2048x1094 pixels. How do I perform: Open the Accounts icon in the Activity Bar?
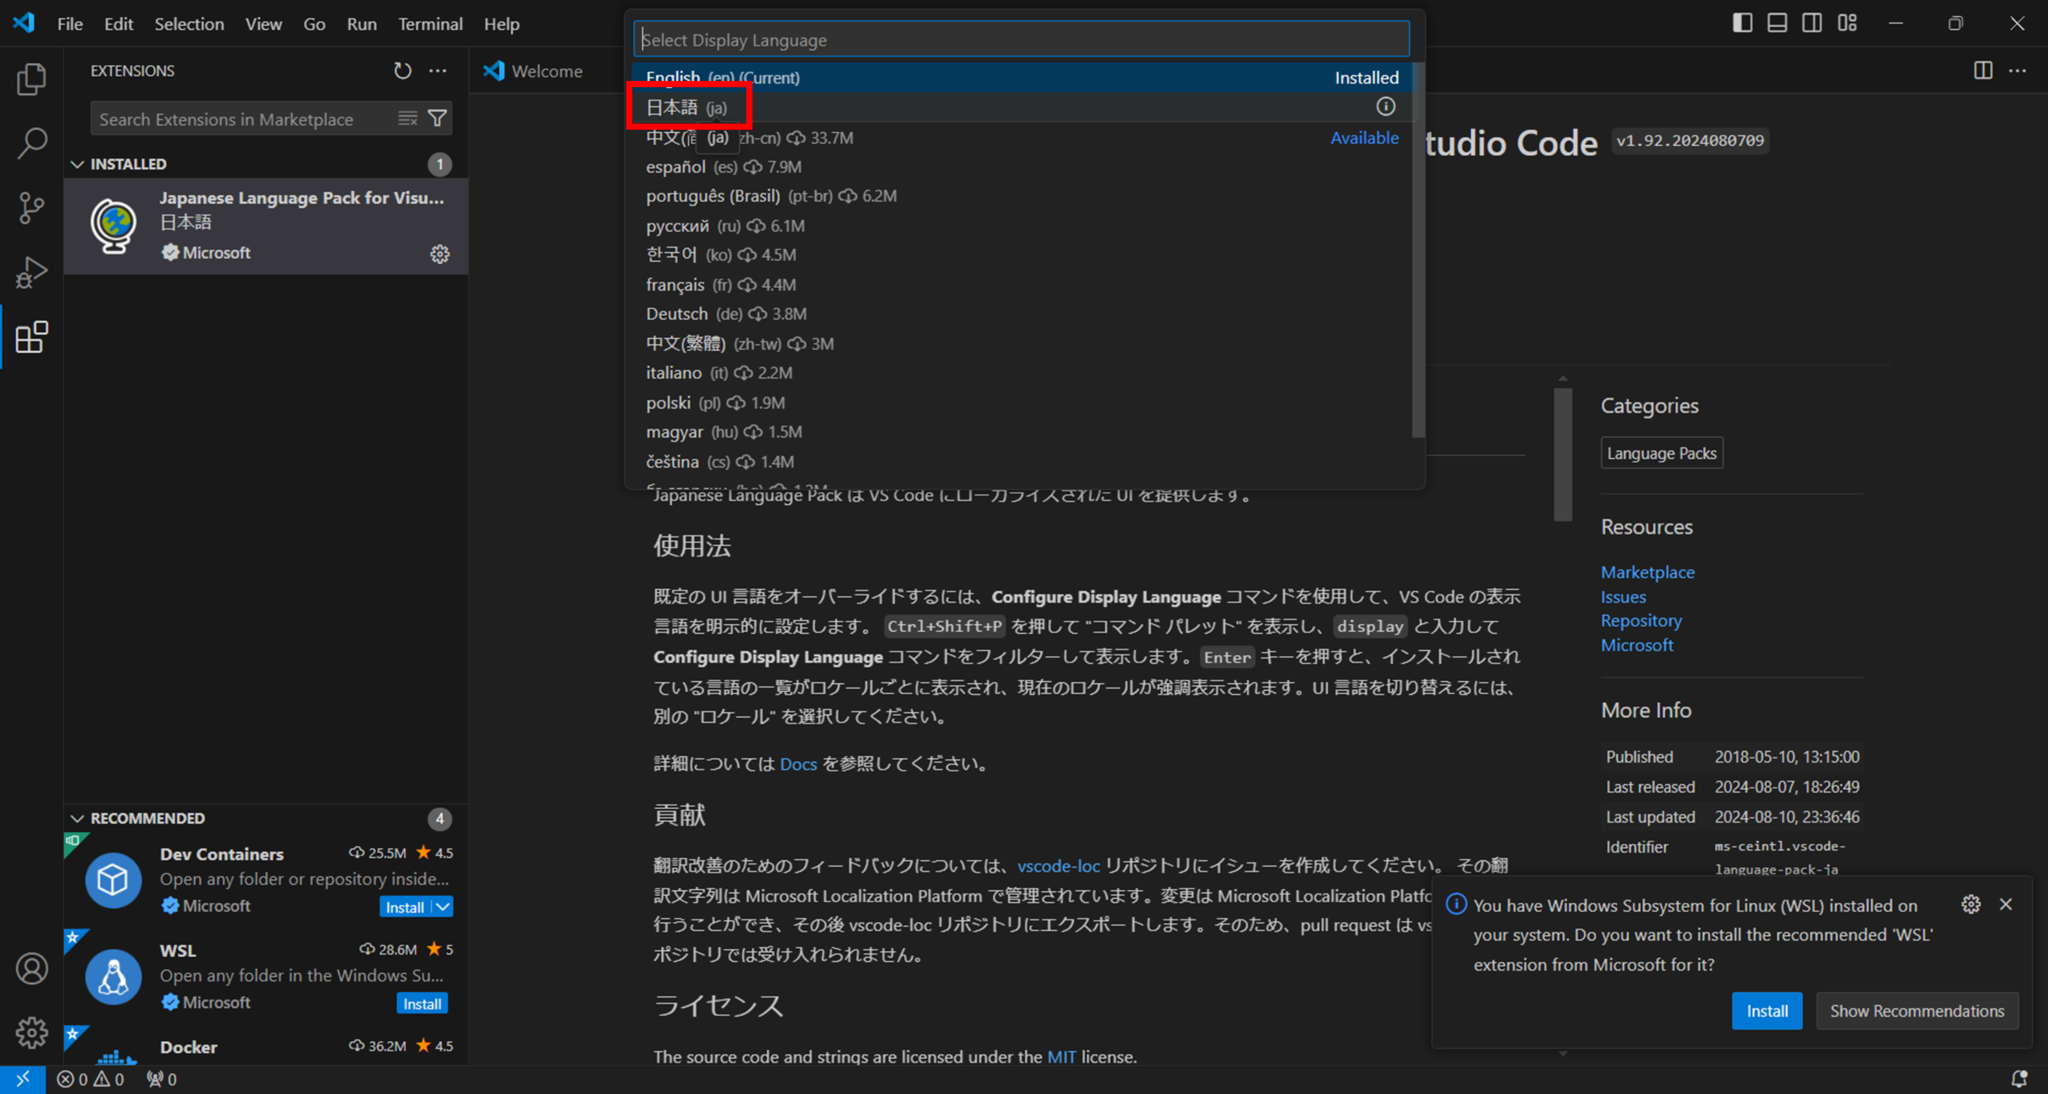coord(31,968)
